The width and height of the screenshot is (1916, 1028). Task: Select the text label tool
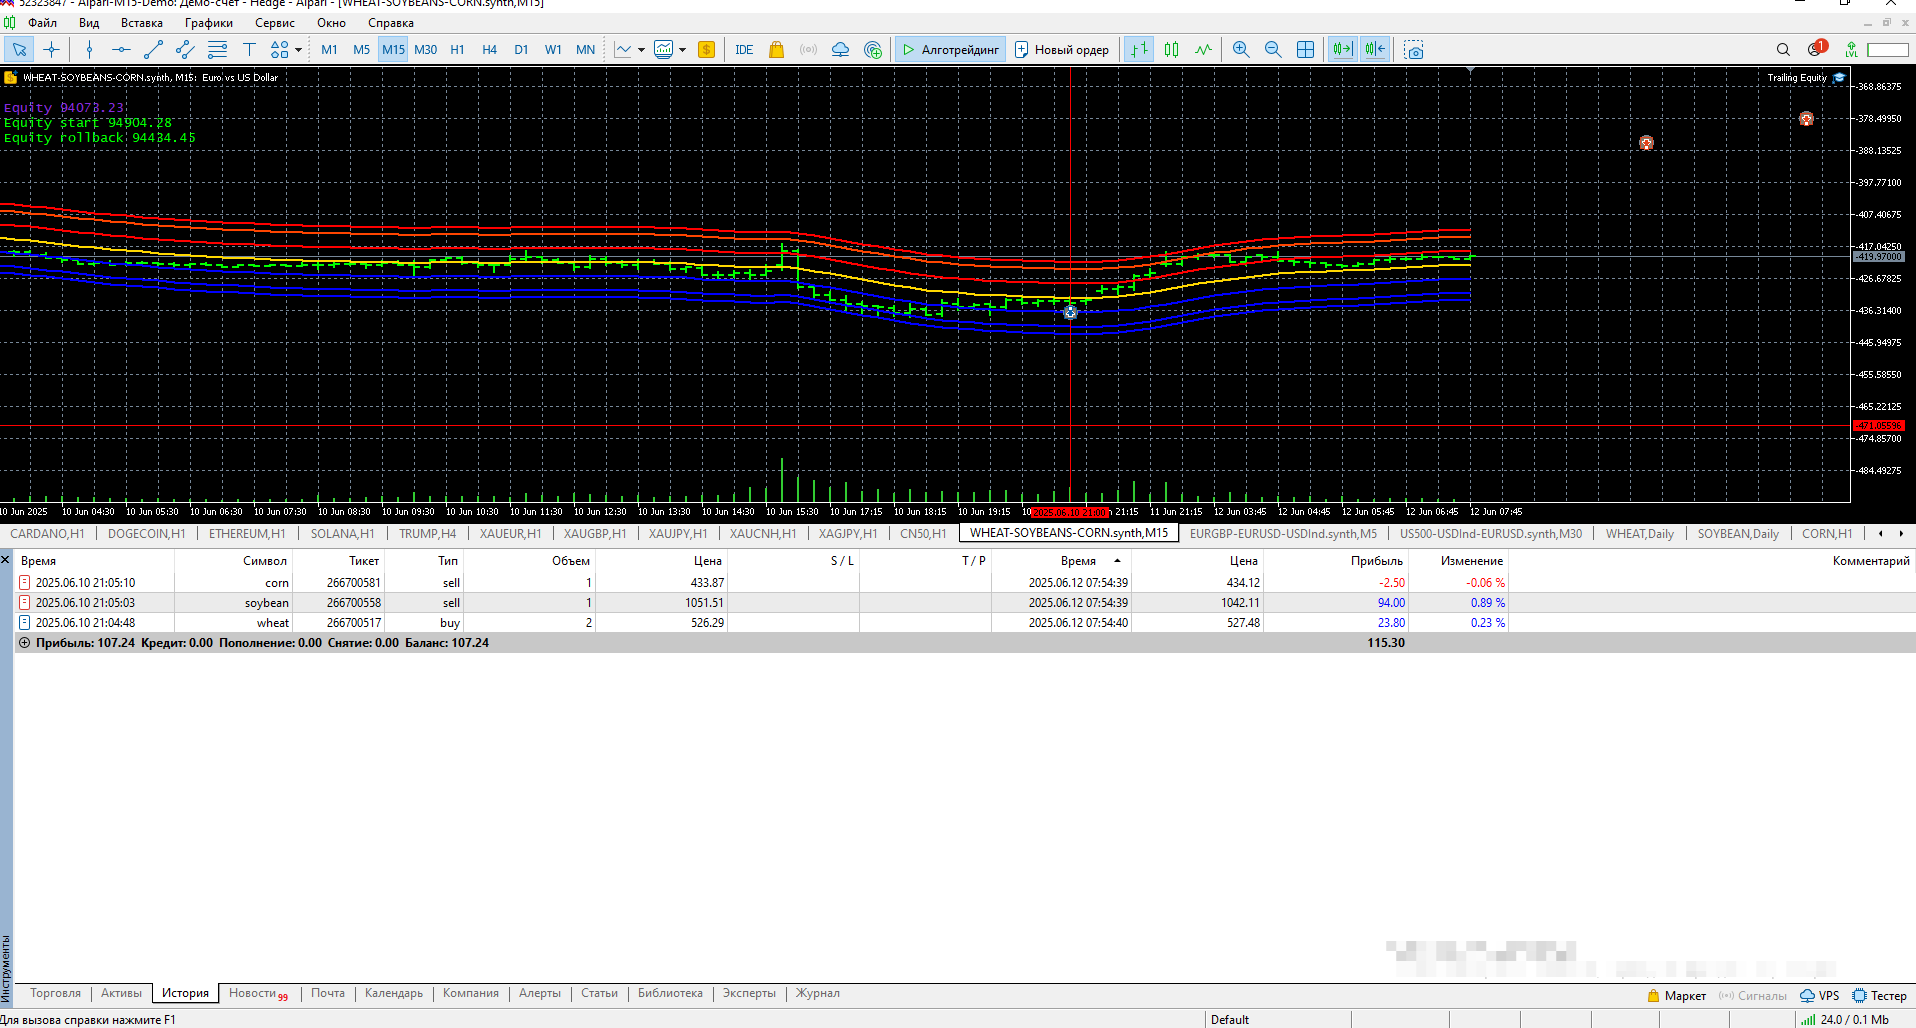(x=249, y=49)
